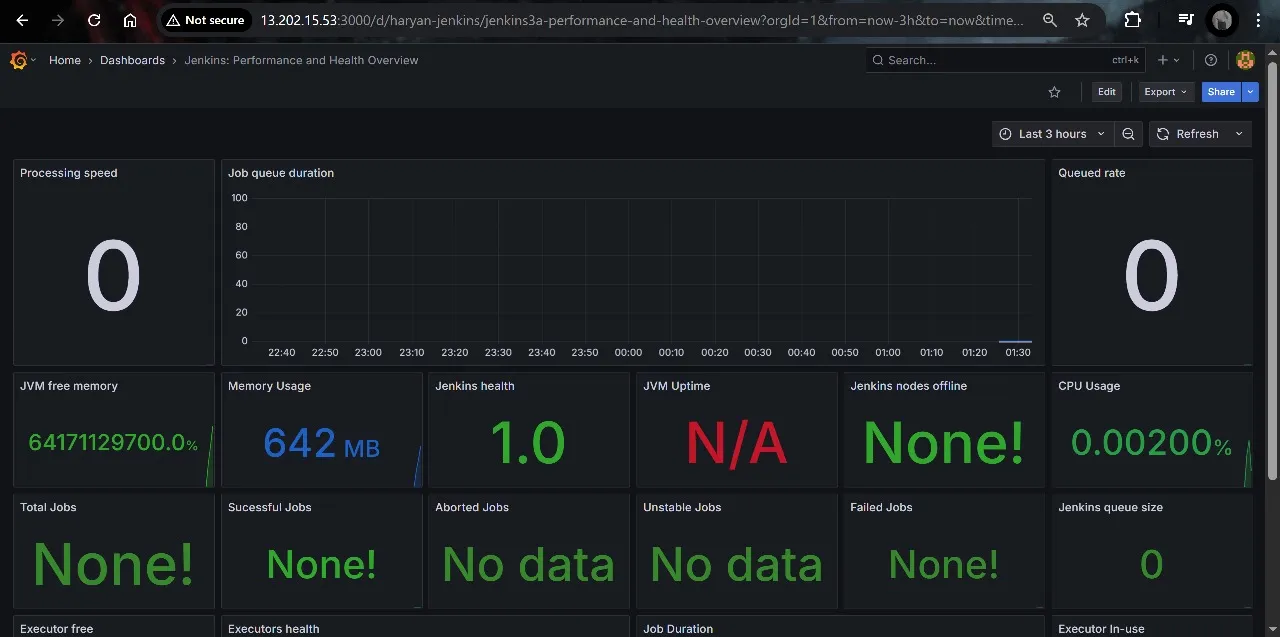The image size is (1280, 637).
Task: Click the browser URL address field
Action: (x=643, y=20)
